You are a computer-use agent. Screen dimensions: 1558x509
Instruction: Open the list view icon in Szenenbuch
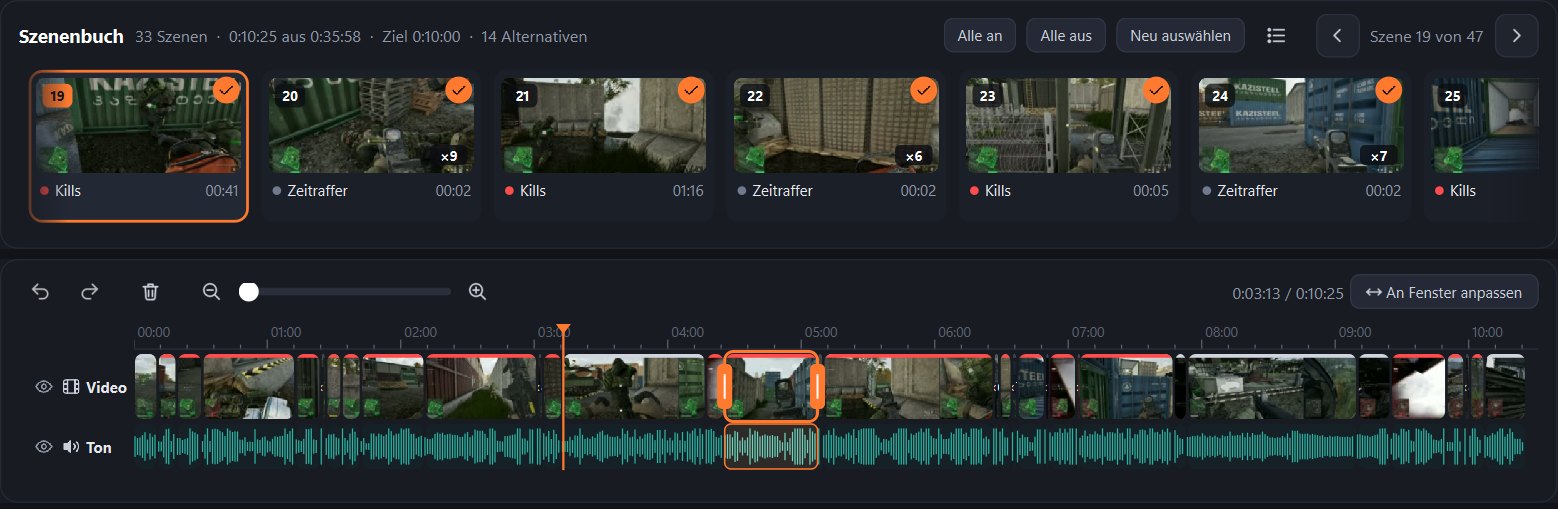point(1275,36)
